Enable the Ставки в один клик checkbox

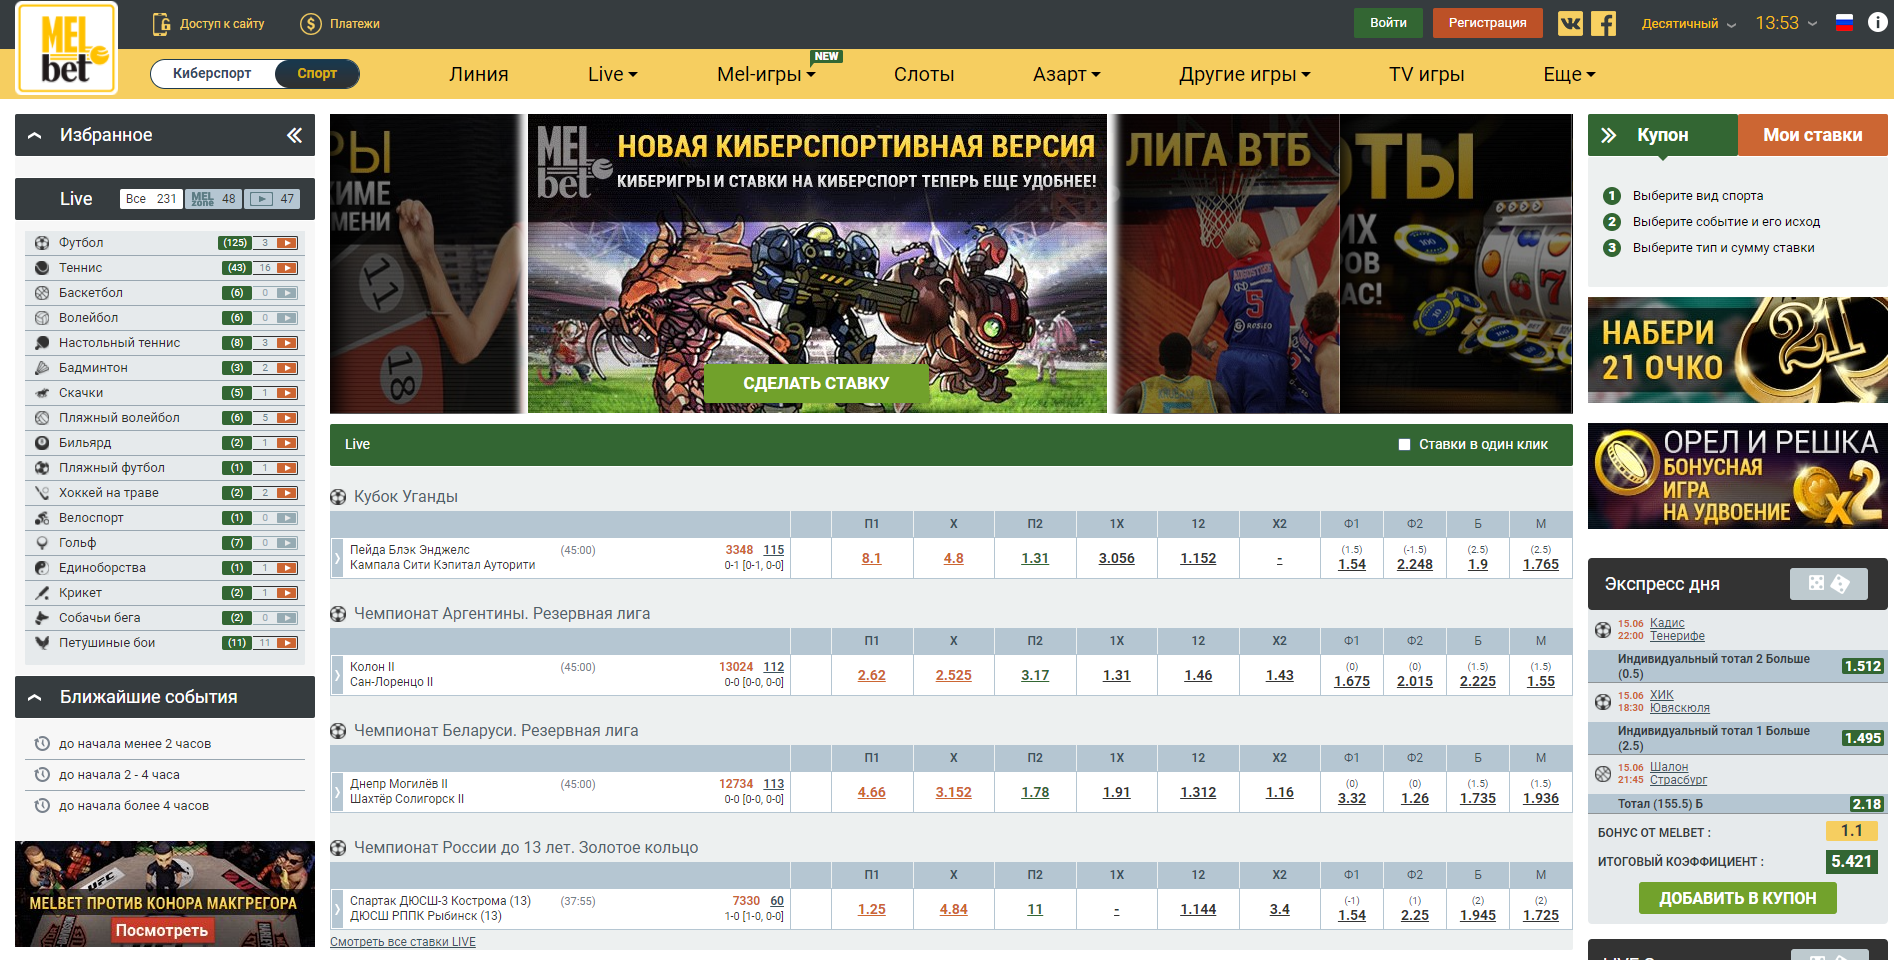pos(1404,445)
